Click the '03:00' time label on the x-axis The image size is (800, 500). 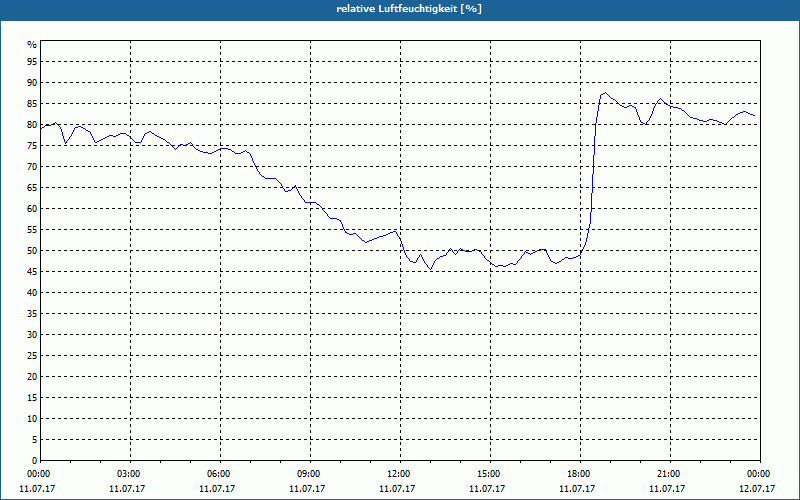click(131, 474)
